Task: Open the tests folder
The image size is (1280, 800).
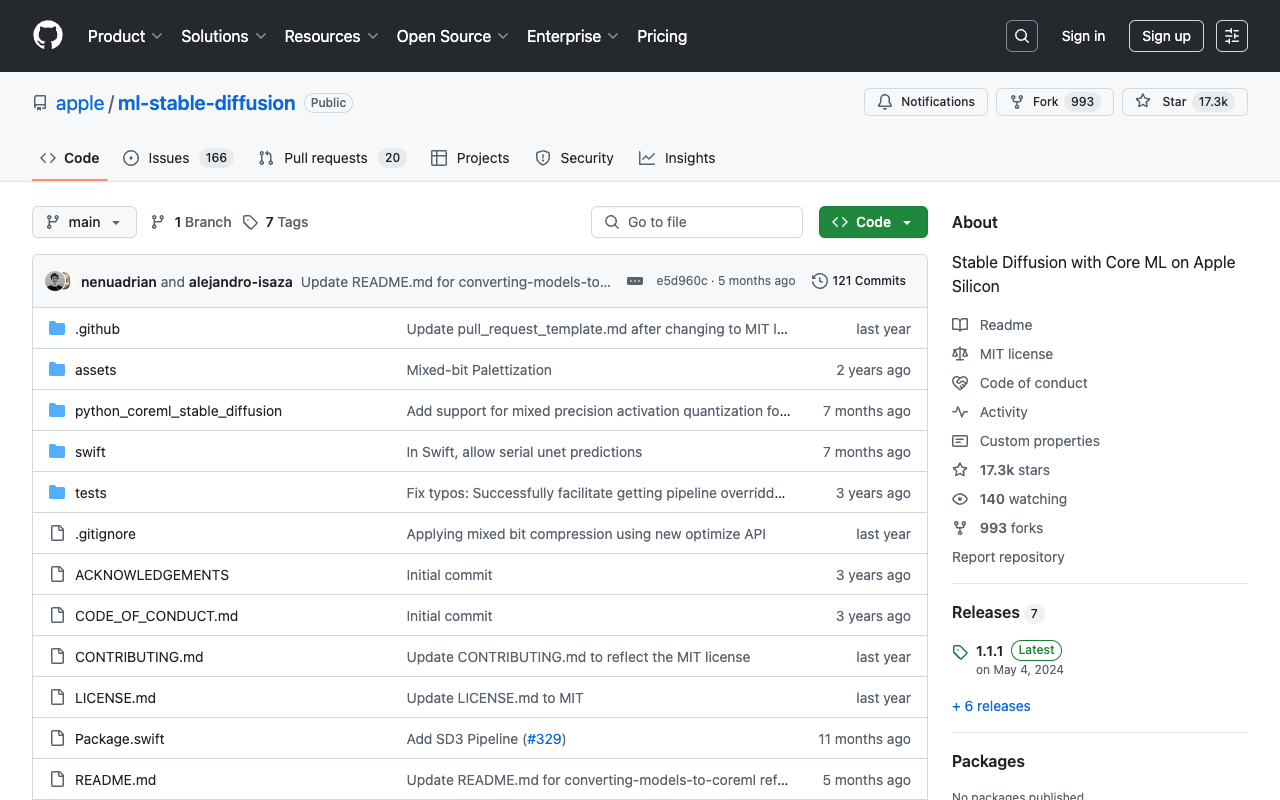Action: pyautogui.click(x=91, y=493)
